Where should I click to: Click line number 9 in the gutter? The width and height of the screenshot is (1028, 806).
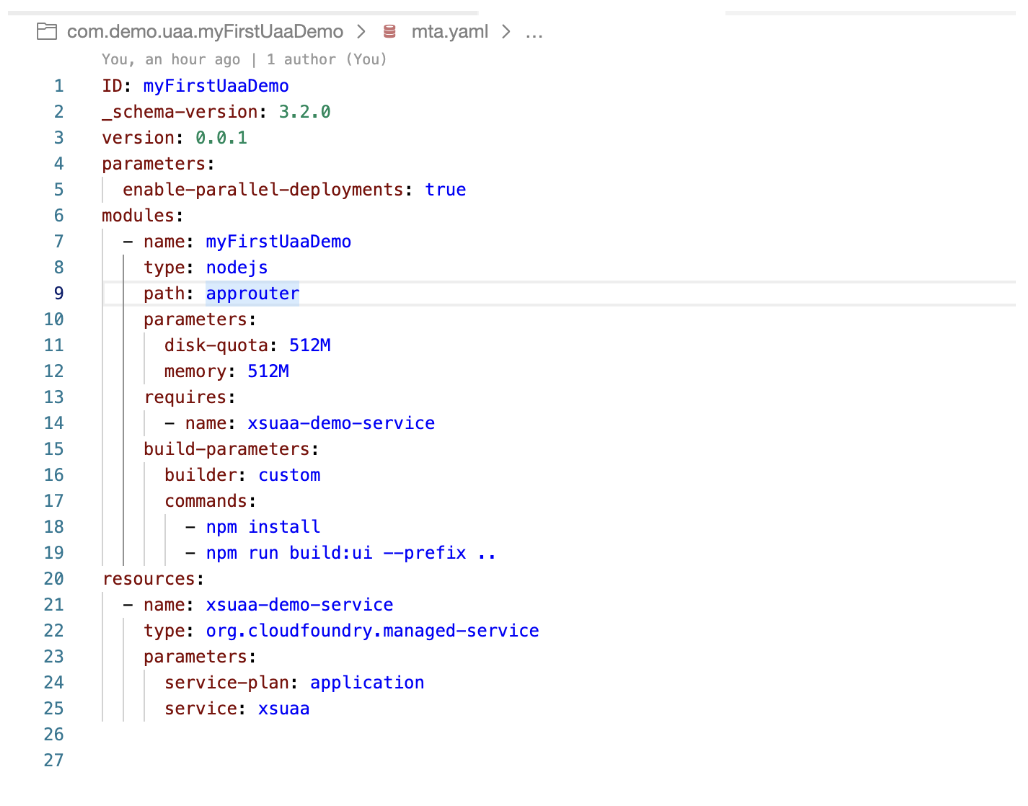(58, 293)
